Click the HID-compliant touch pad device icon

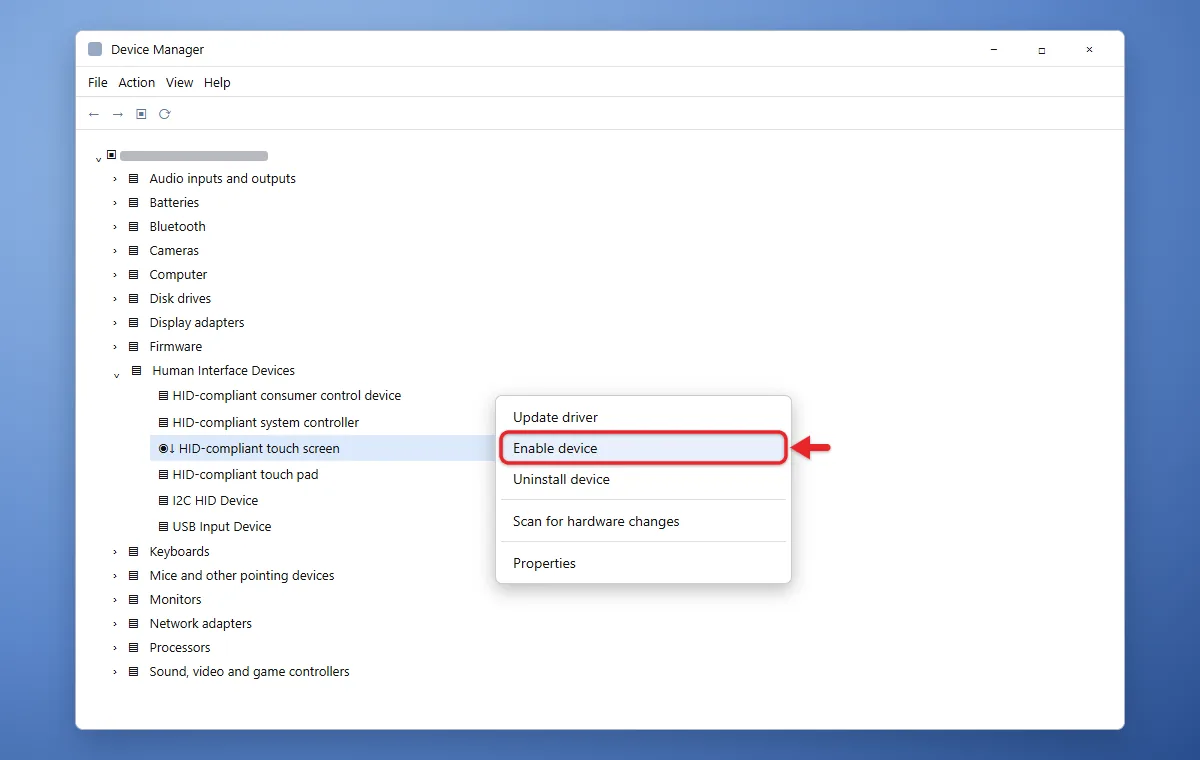click(164, 475)
